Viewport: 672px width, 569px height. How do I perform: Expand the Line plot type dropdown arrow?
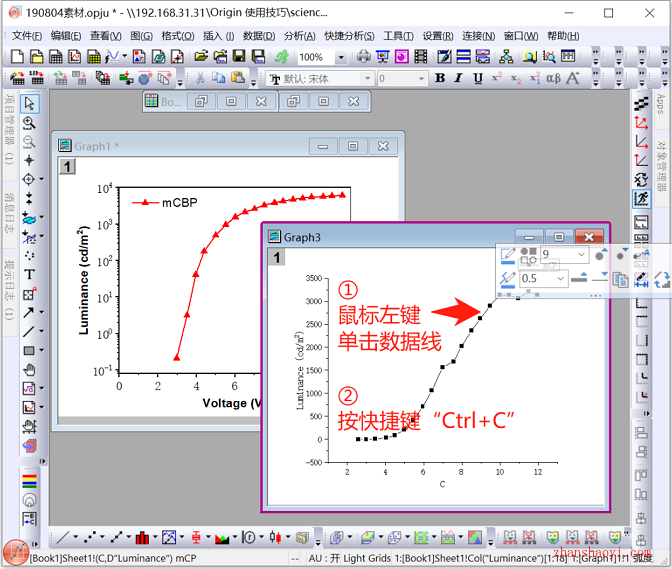(75, 536)
